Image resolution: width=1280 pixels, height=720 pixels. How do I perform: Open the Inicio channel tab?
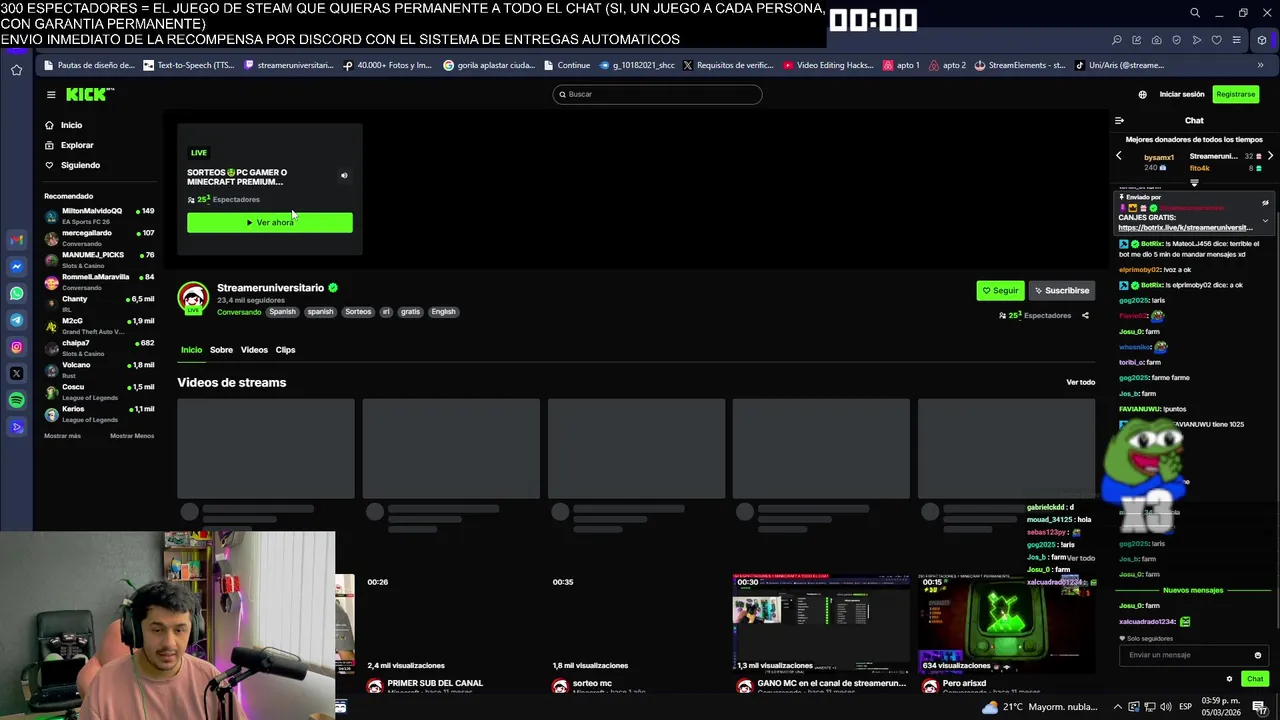191,350
